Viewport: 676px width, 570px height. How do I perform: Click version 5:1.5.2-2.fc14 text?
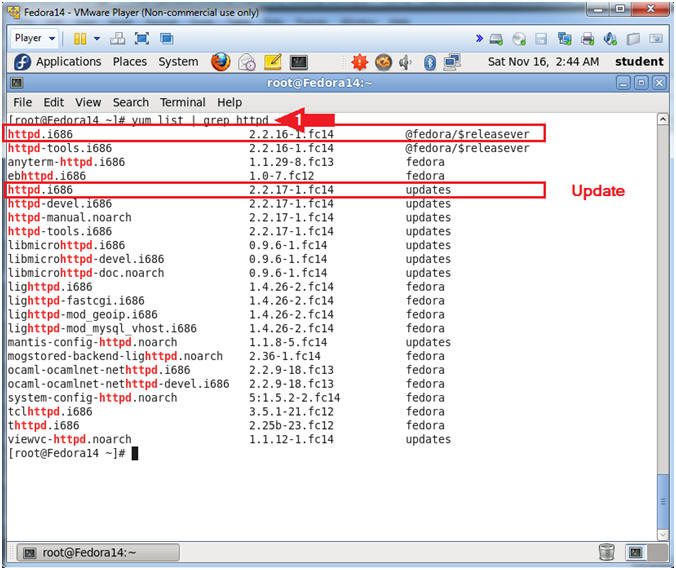[294, 398]
